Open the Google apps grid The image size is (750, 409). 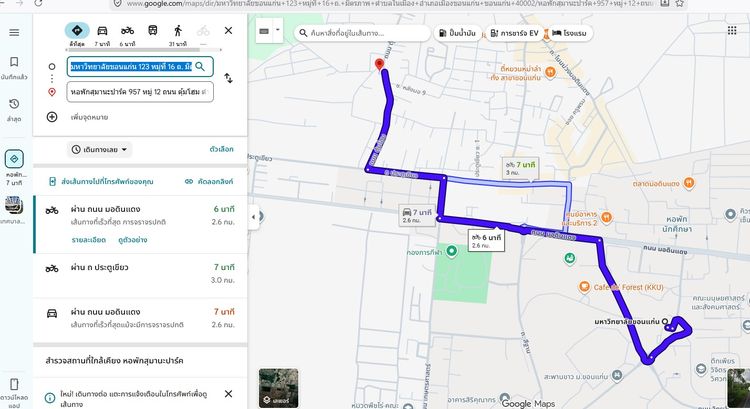pyautogui.click(x=732, y=31)
